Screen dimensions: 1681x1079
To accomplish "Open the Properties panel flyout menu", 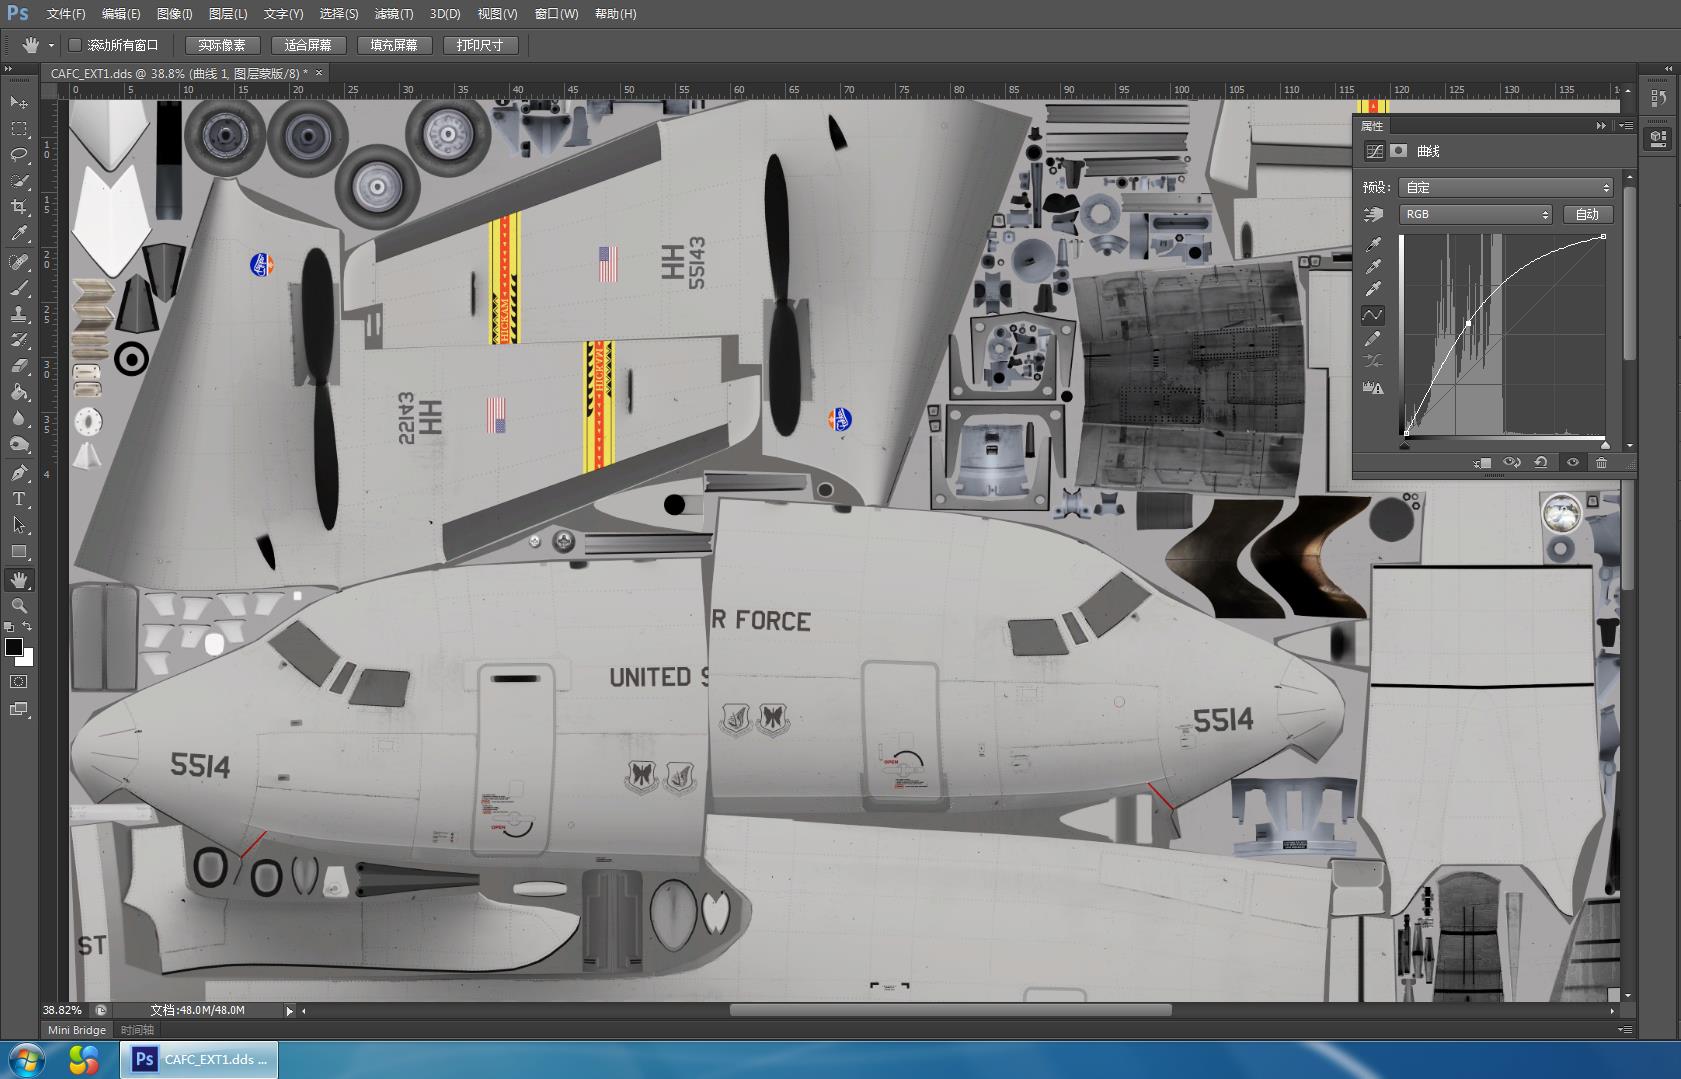I will (1625, 126).
